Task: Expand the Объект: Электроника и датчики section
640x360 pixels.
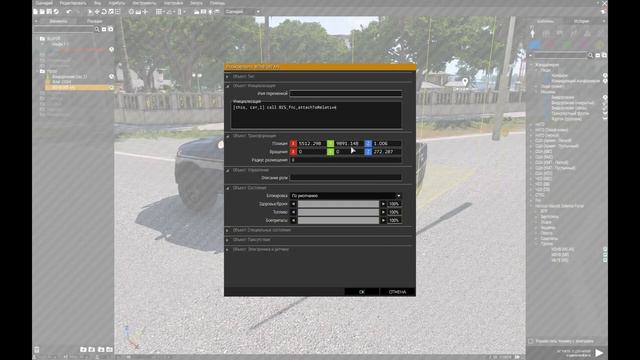Action: click(x=227, y=249)
